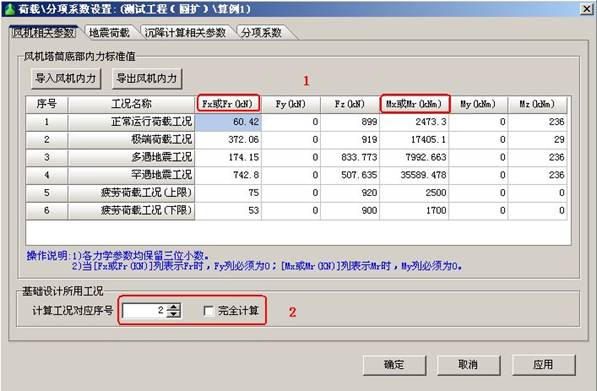Confirm with the 确定 button
Screen dimensions: 597x391
pyautogui.click(x=394, y=365)
